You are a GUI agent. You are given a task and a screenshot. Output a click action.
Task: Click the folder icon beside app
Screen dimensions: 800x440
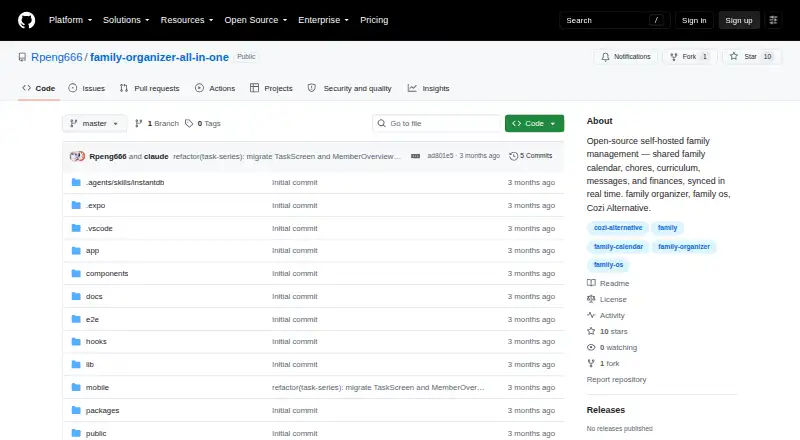[76, 251]
